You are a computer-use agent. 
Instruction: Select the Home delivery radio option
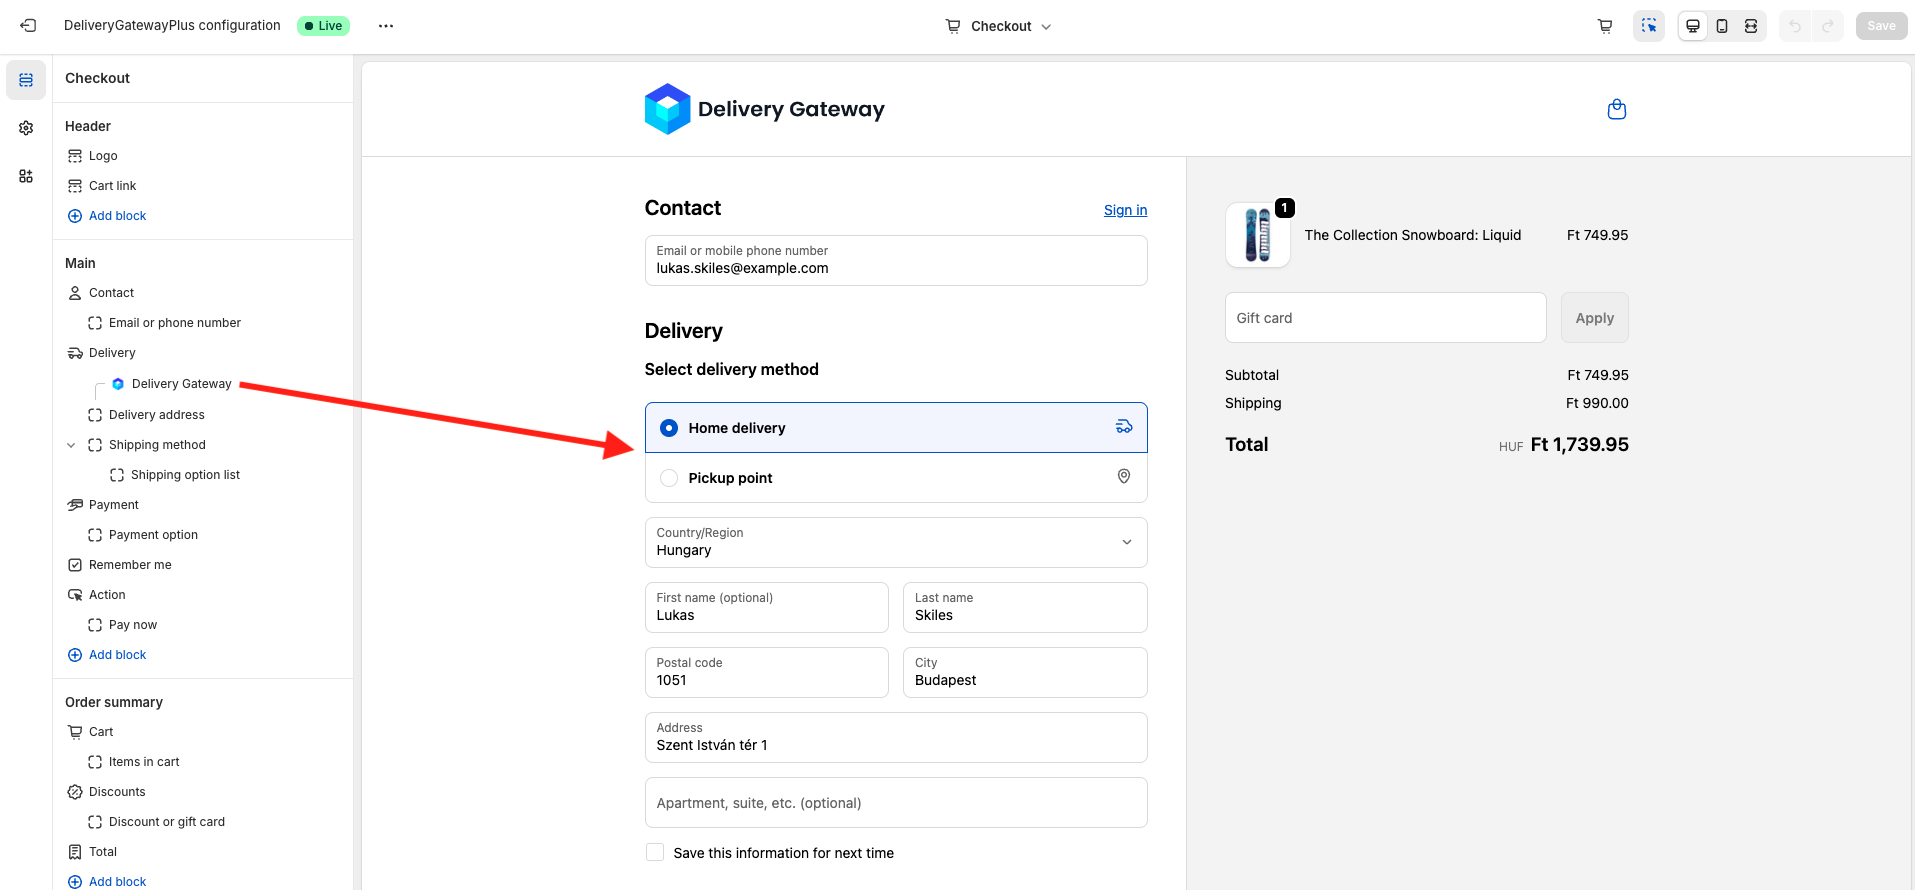pos(669,428)
